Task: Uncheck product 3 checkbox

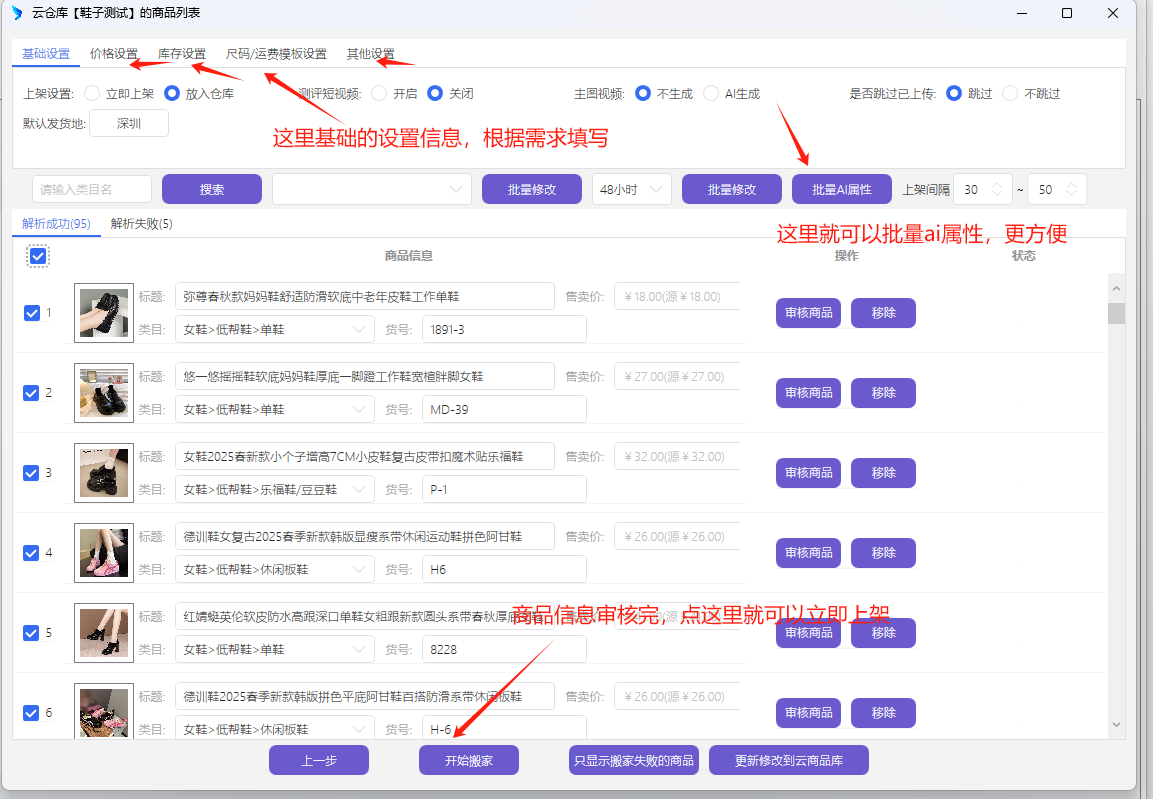Action: [31, 473]
